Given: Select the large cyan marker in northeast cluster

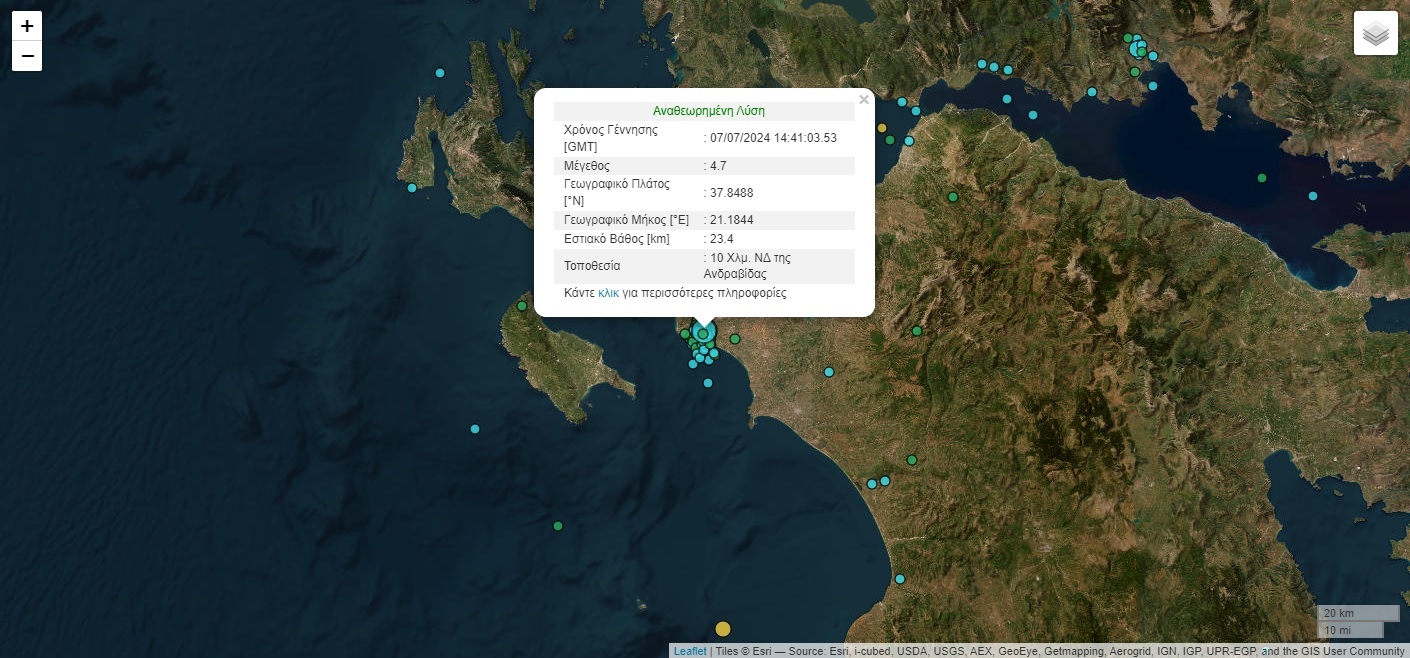Looking at the screenshot, I should [1136, 48].
